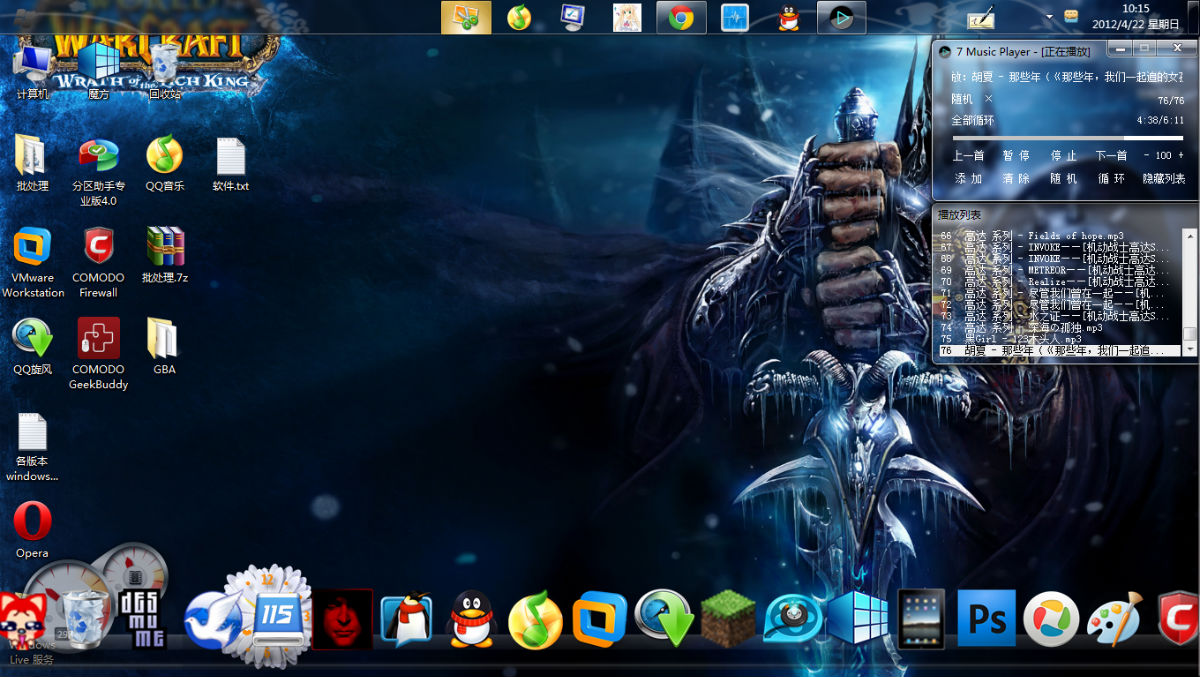Click the QQ Music icon in the bottom dock

click(x=535, y=618)
